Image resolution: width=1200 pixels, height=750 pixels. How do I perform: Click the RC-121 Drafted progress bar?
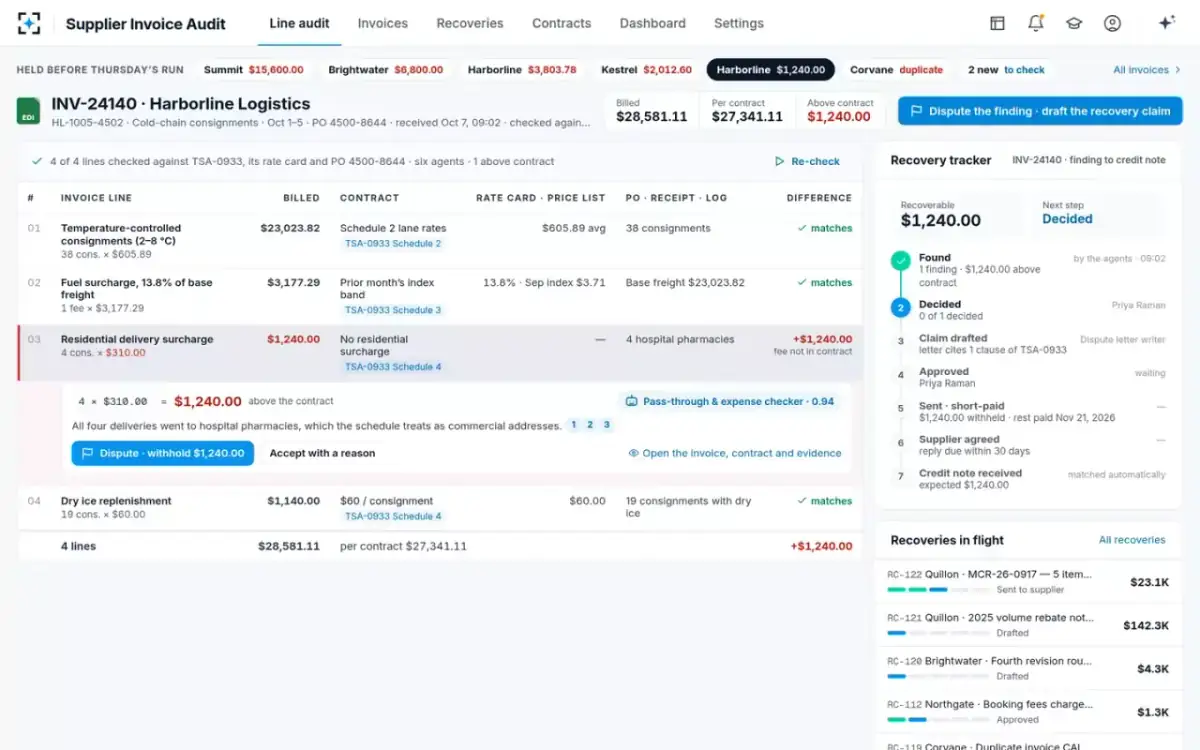(x=938, y=633)
